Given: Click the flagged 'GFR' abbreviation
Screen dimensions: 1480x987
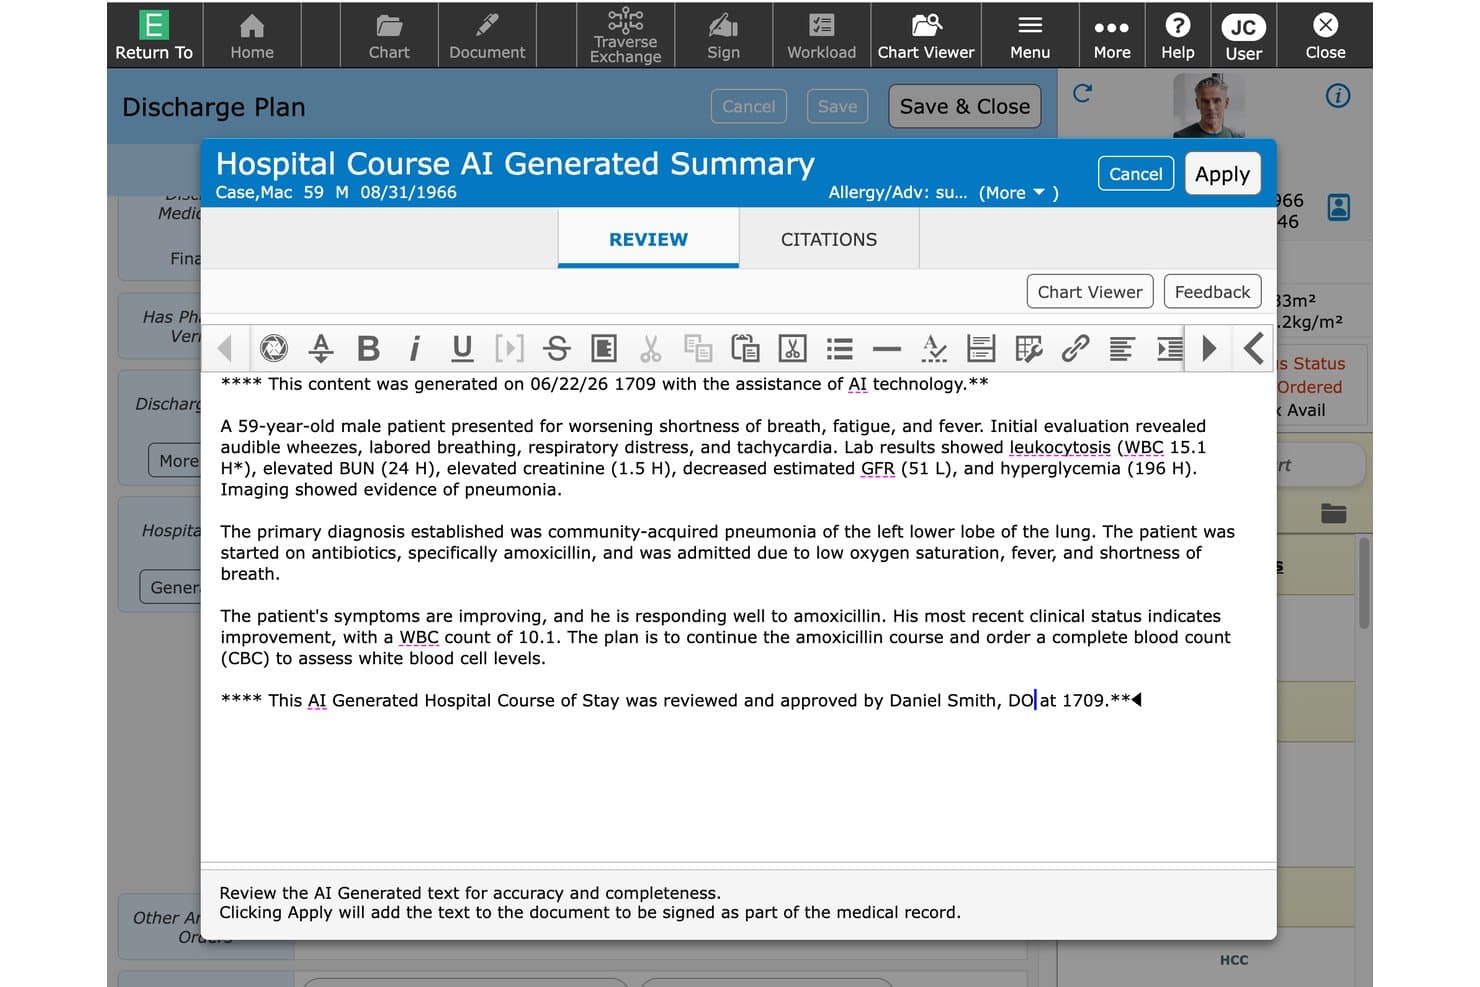Looking at the screenshot, I should pyautogui.click(x=878, y=468).
